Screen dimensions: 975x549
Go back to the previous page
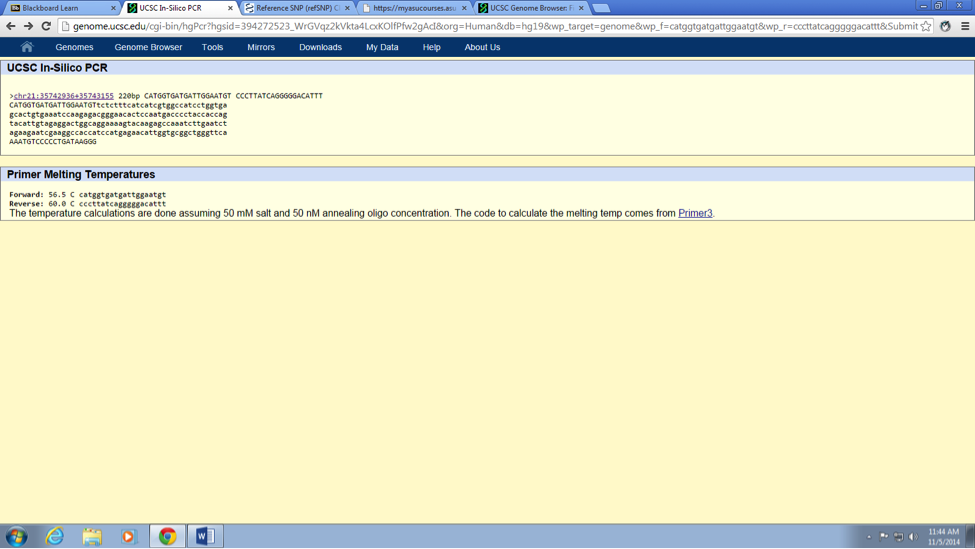click(11, 26)
